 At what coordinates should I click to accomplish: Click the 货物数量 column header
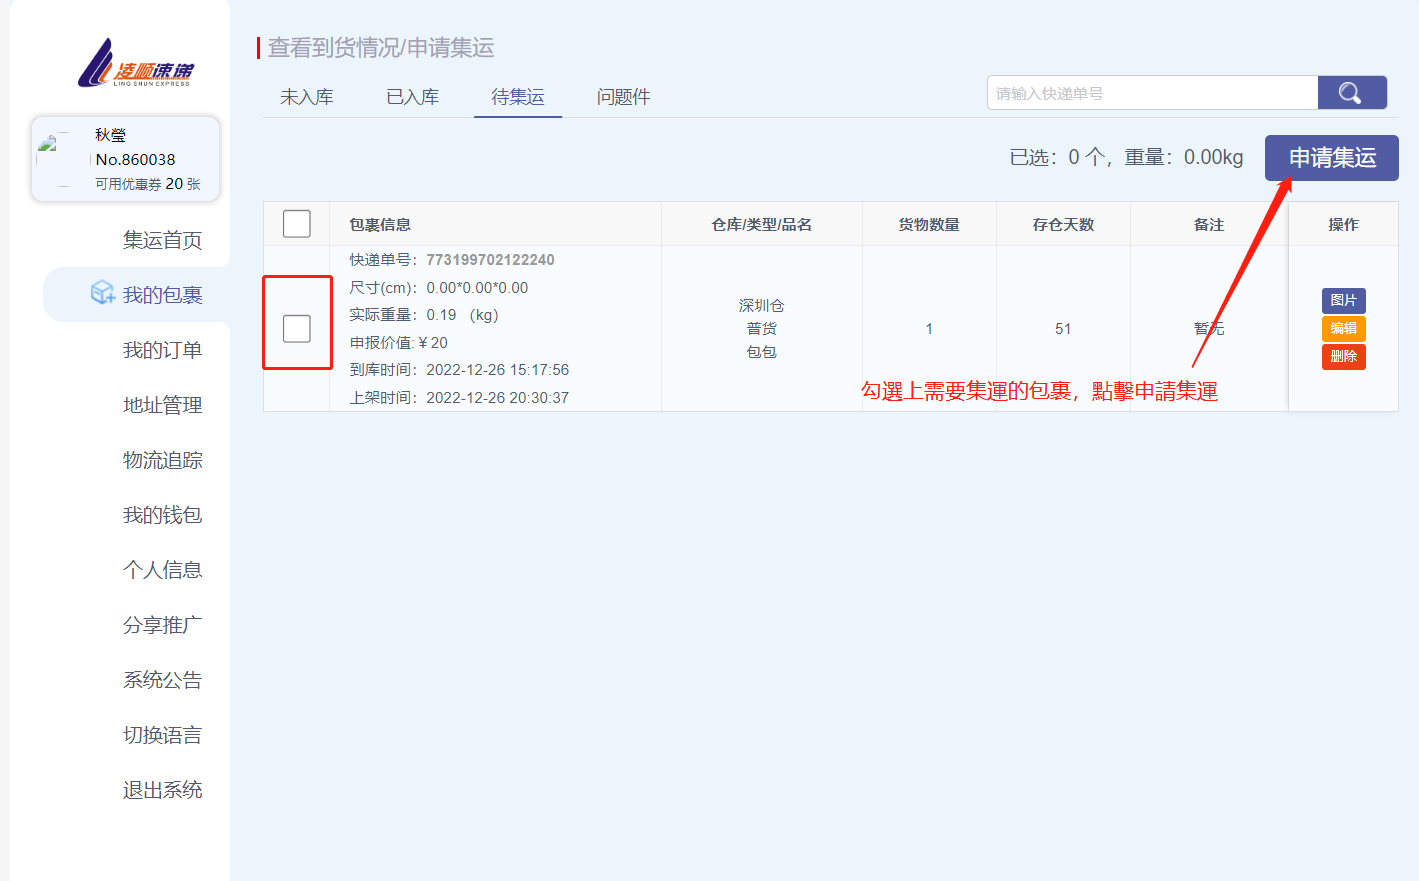pos(929,225)
